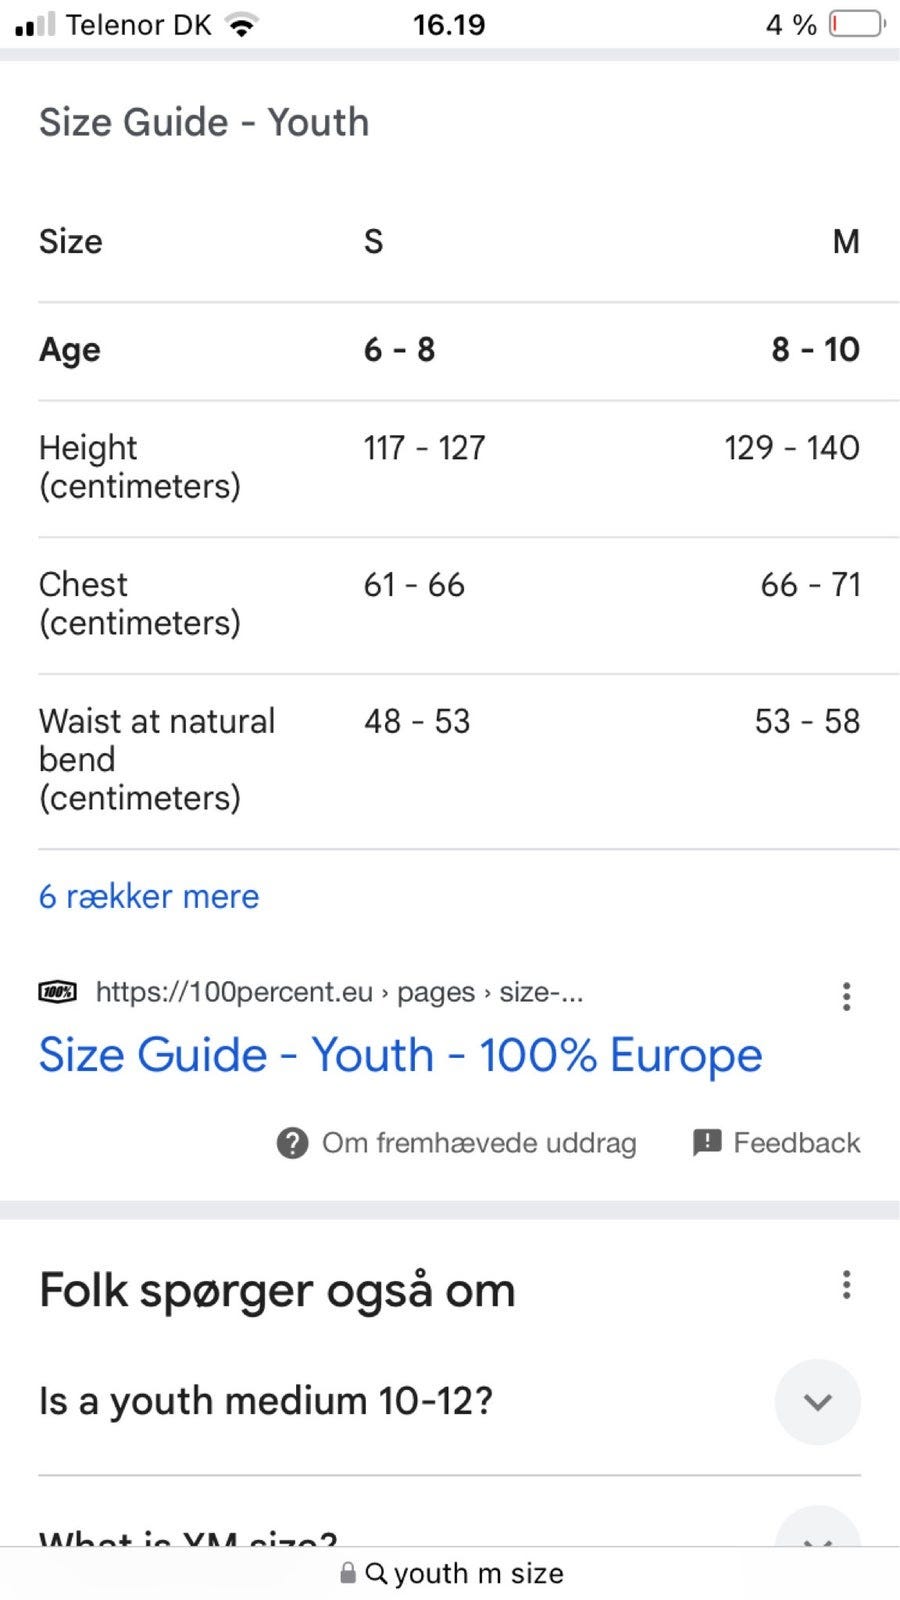Expand the "What is YM size?" chevron
The image size is (900, 1600).
(x=818, y=1527)
